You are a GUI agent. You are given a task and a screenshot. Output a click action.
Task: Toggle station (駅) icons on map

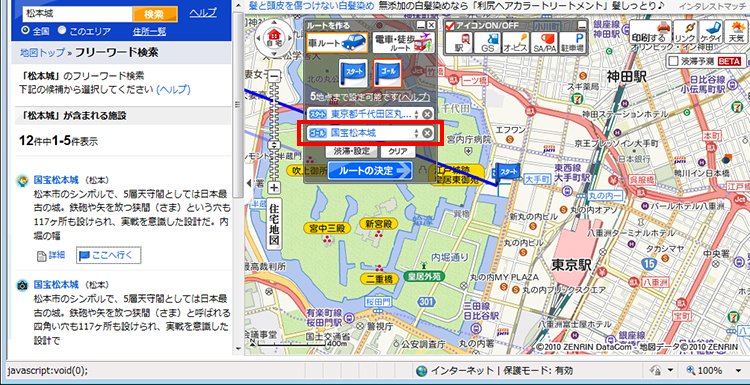click(460, 43)
